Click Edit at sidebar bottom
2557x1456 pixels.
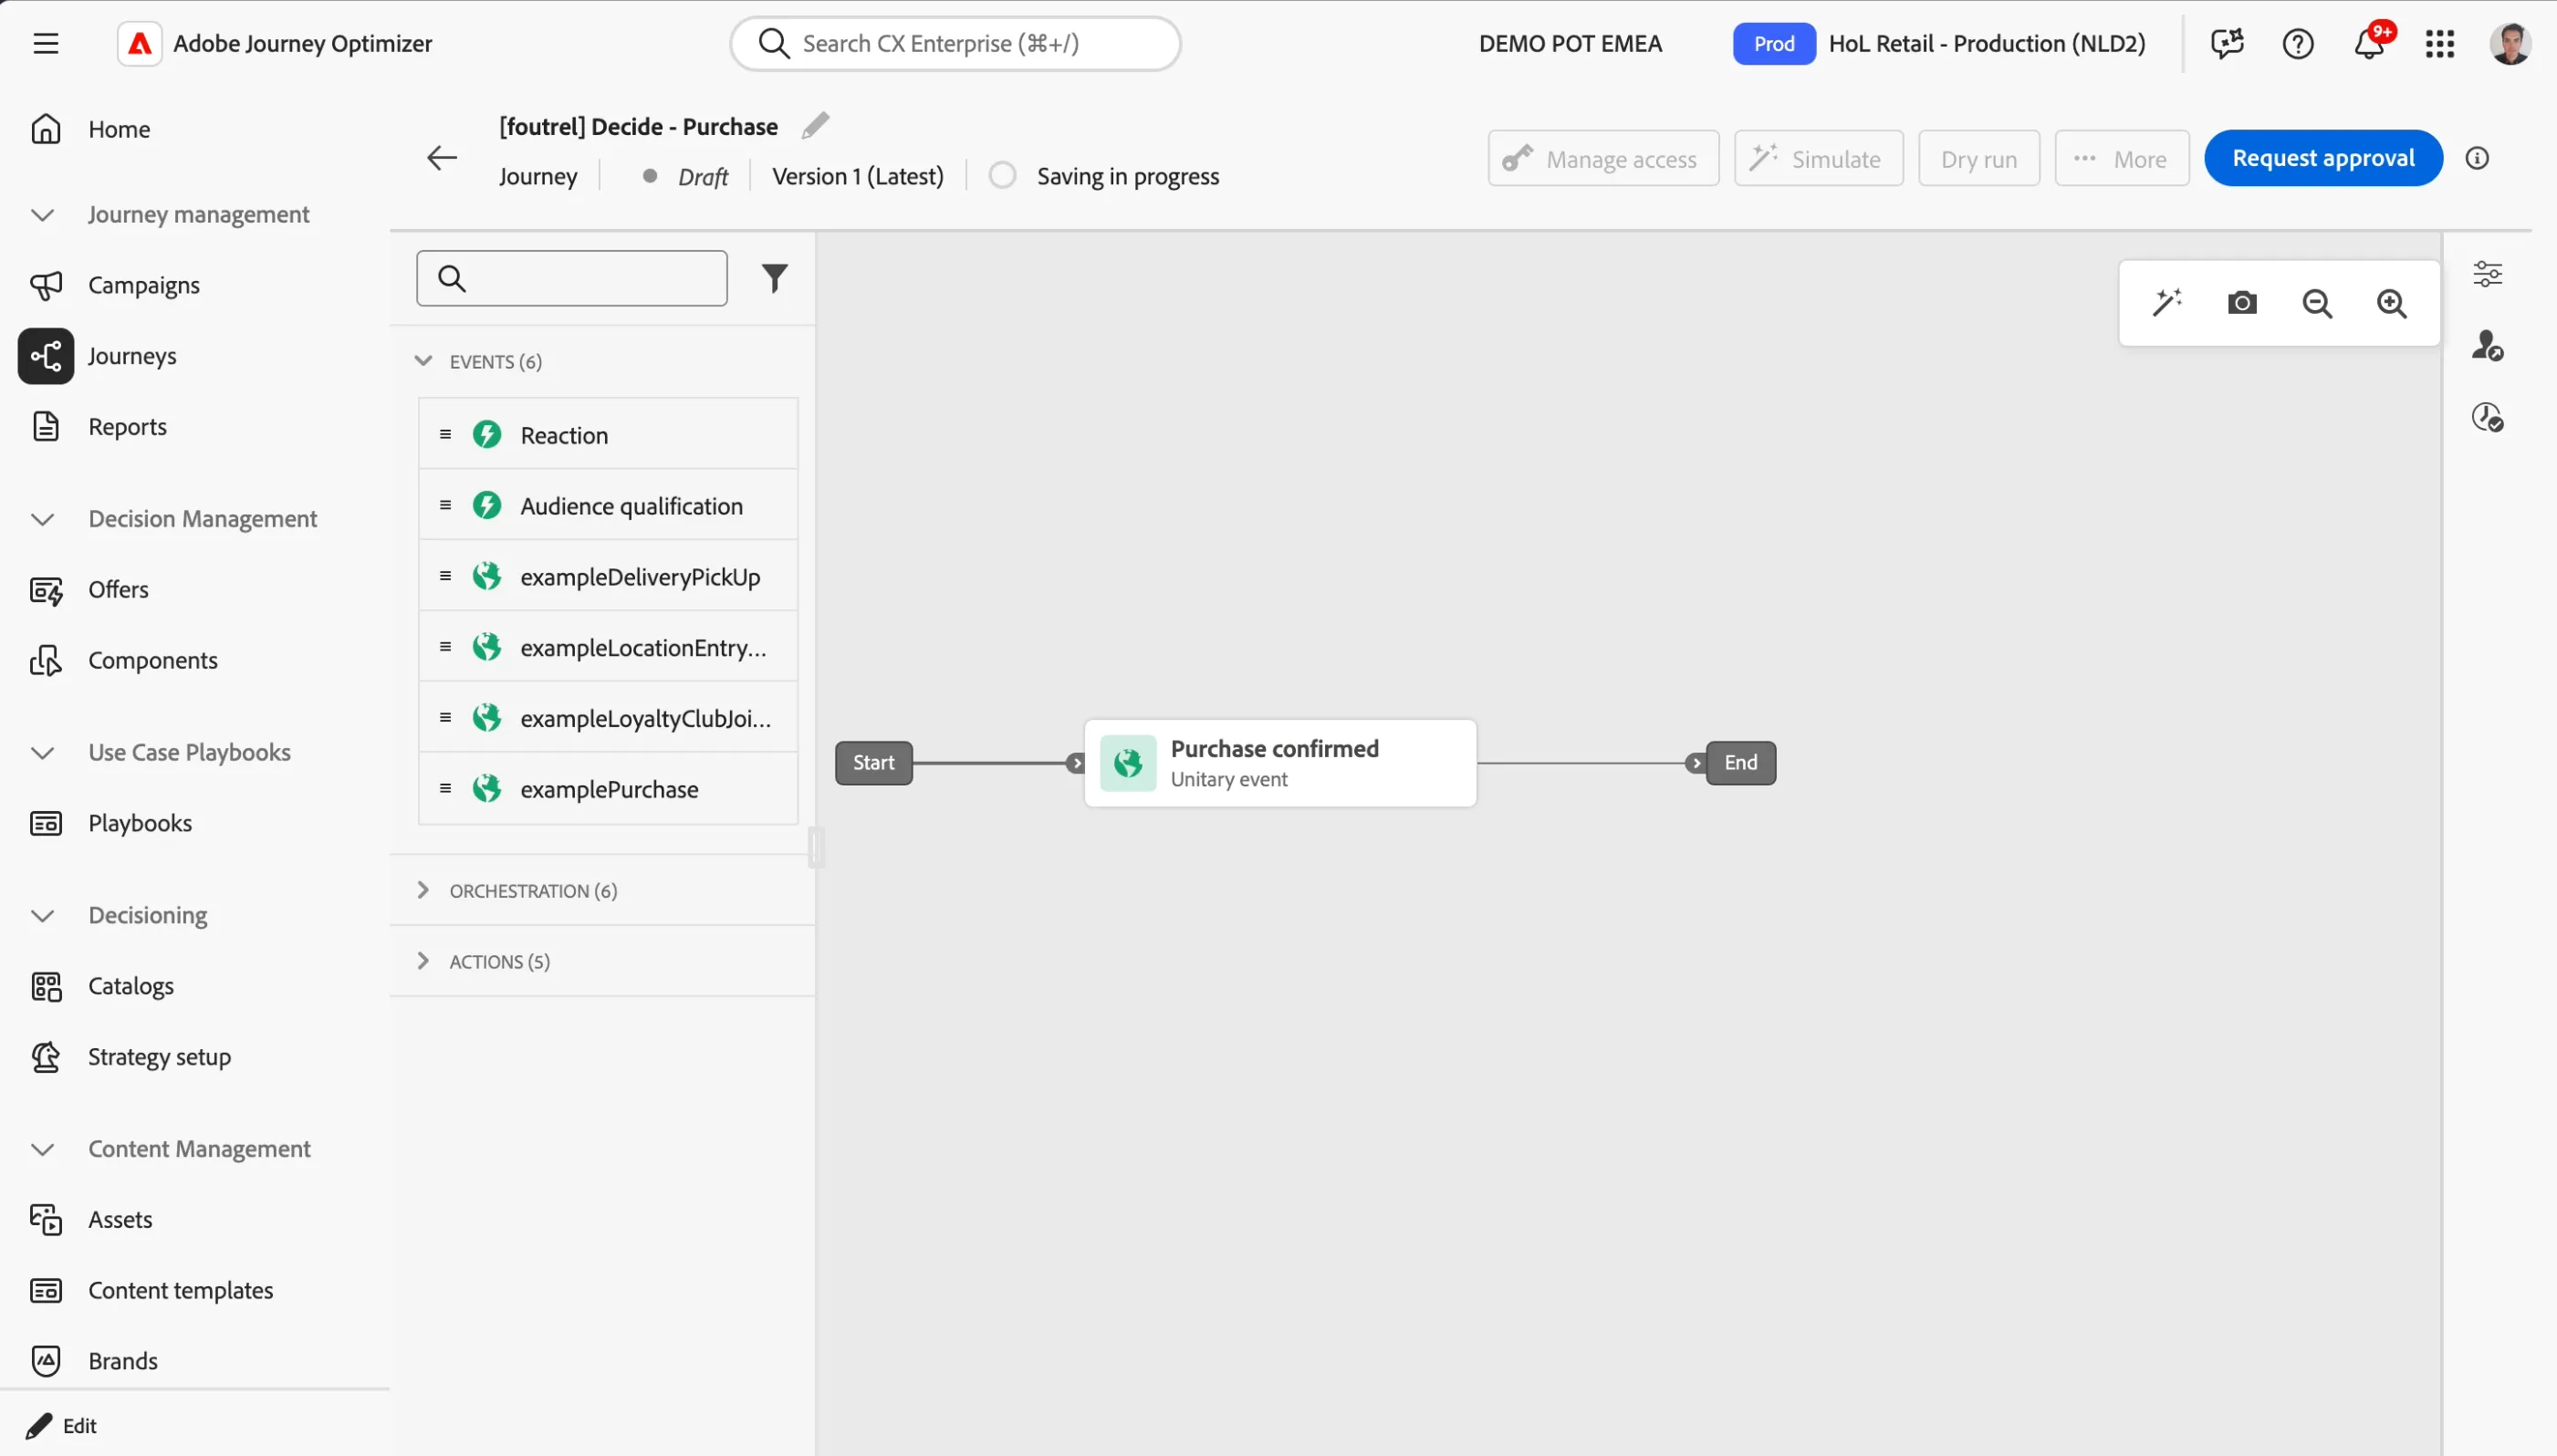(x=62, y=1426)
